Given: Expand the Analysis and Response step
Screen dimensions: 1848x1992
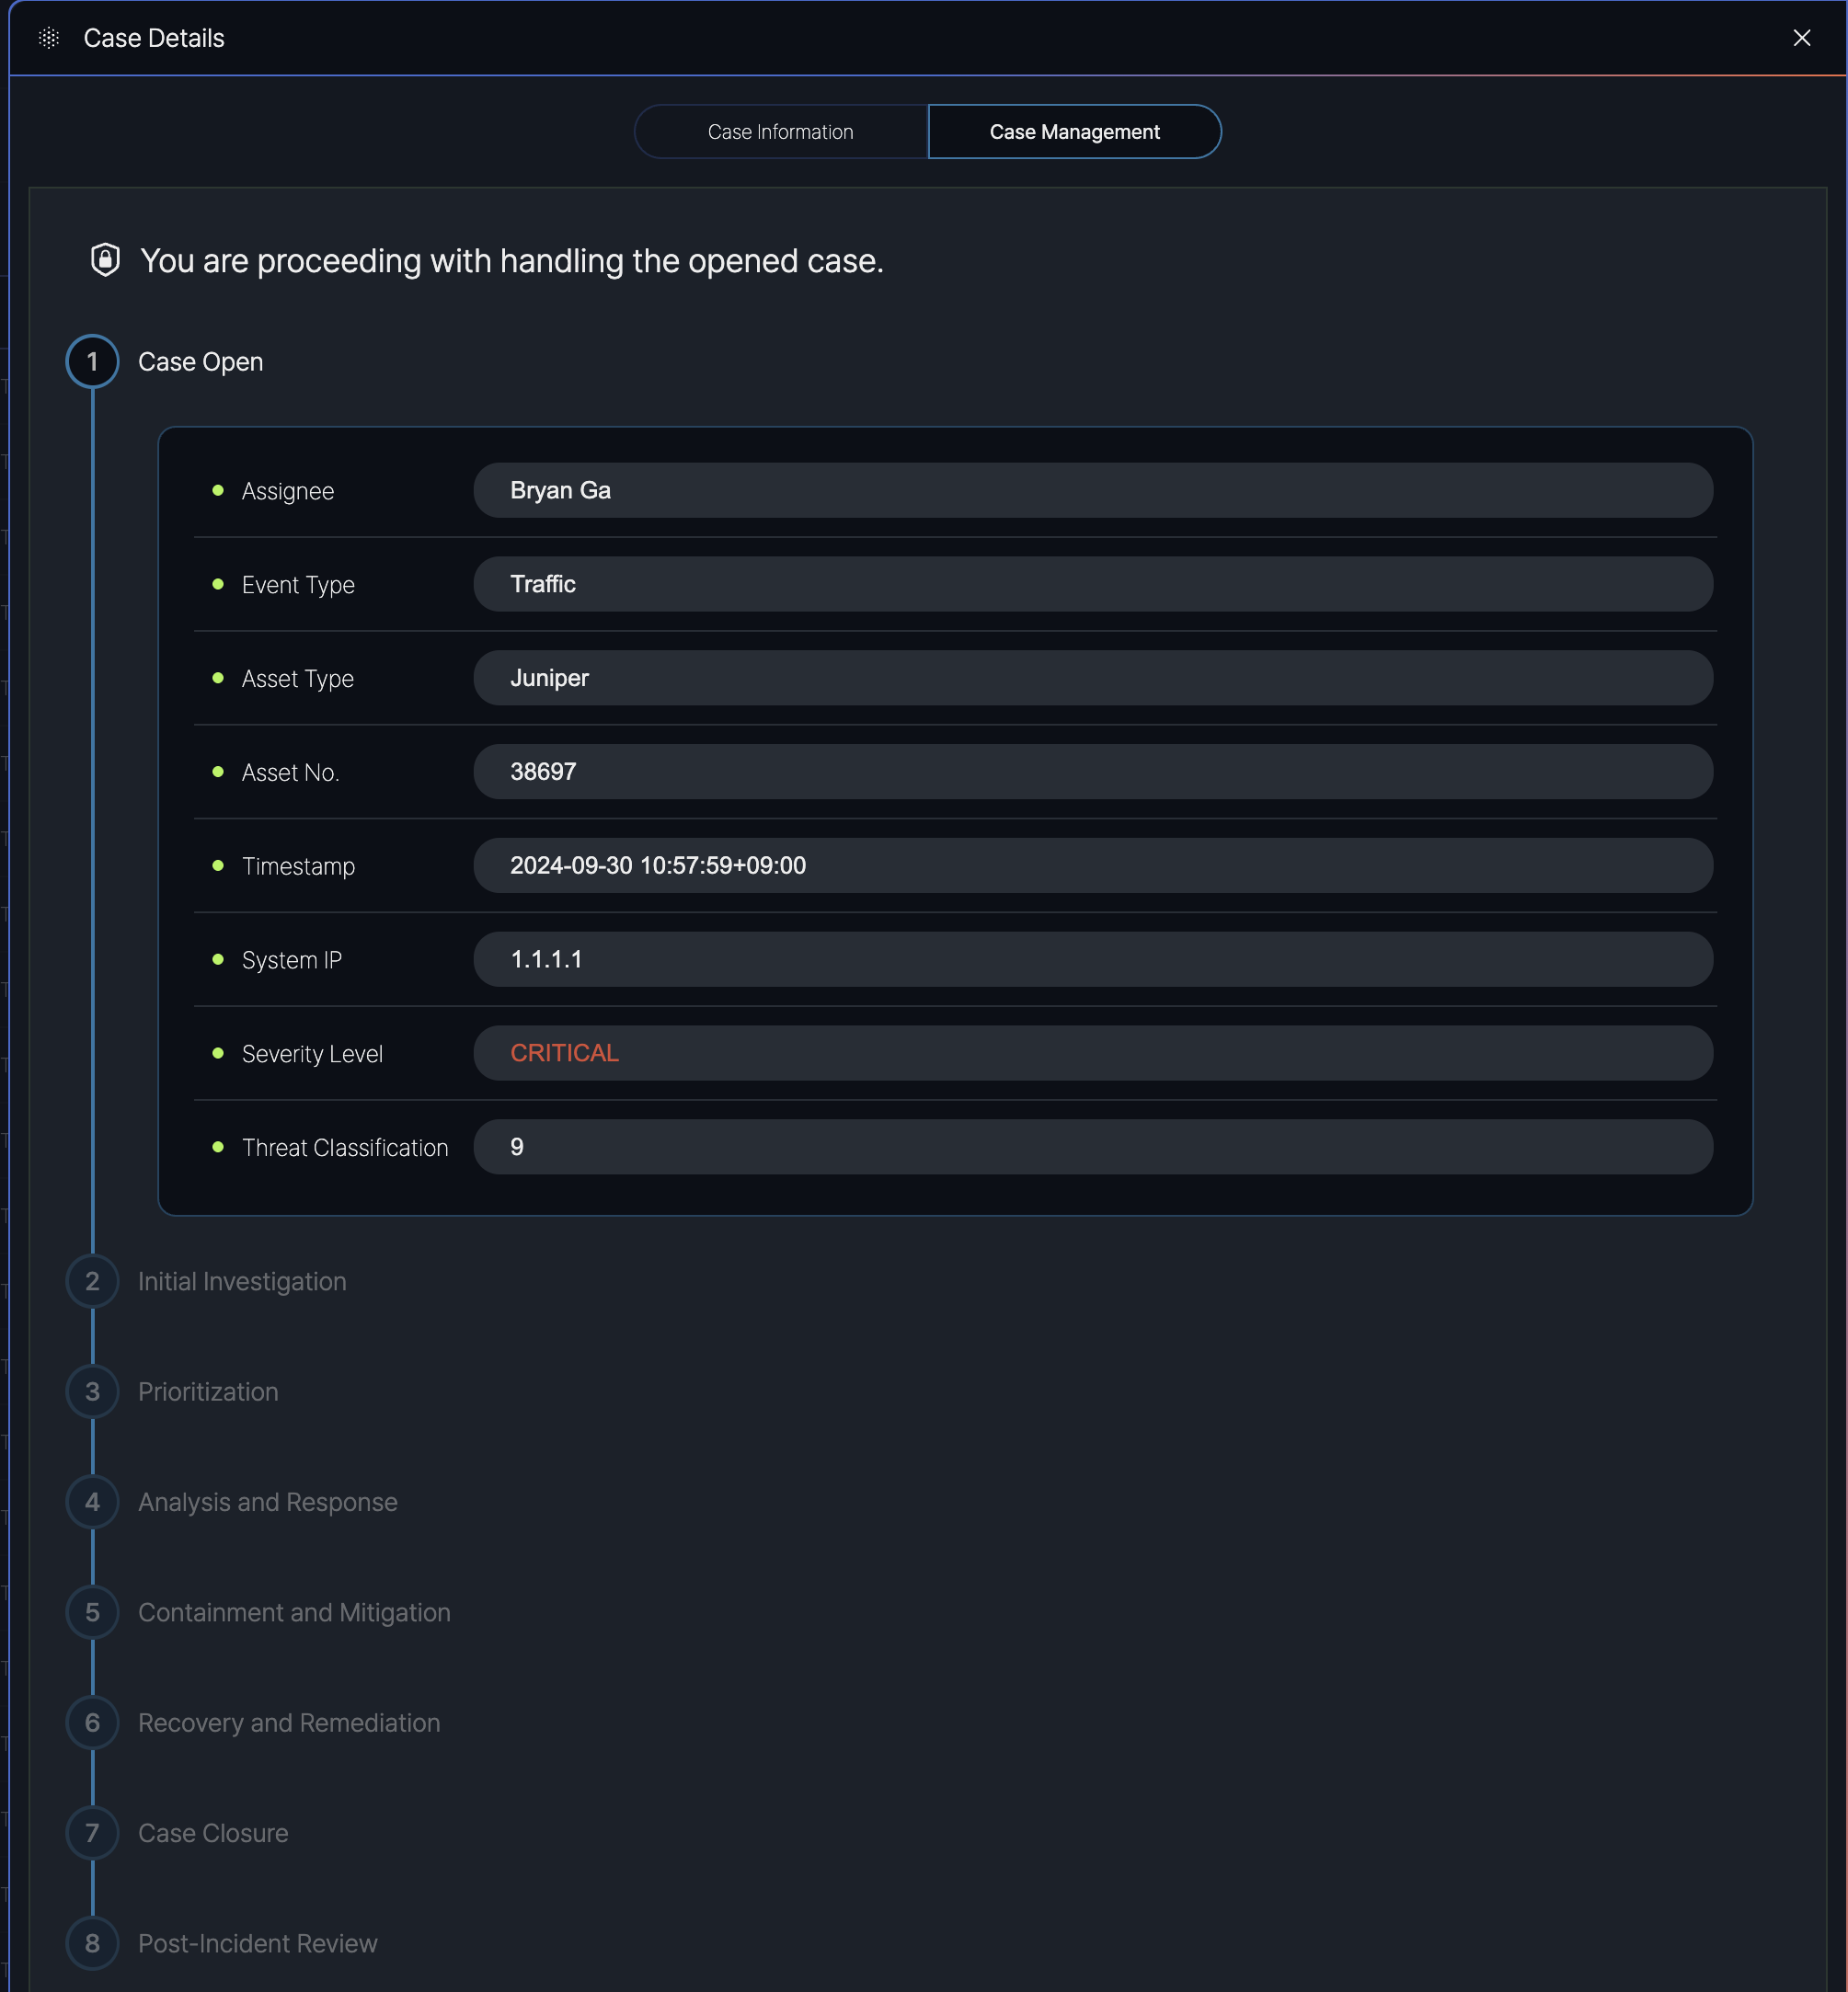Looking at the screenshot, I should [267, 1501].
